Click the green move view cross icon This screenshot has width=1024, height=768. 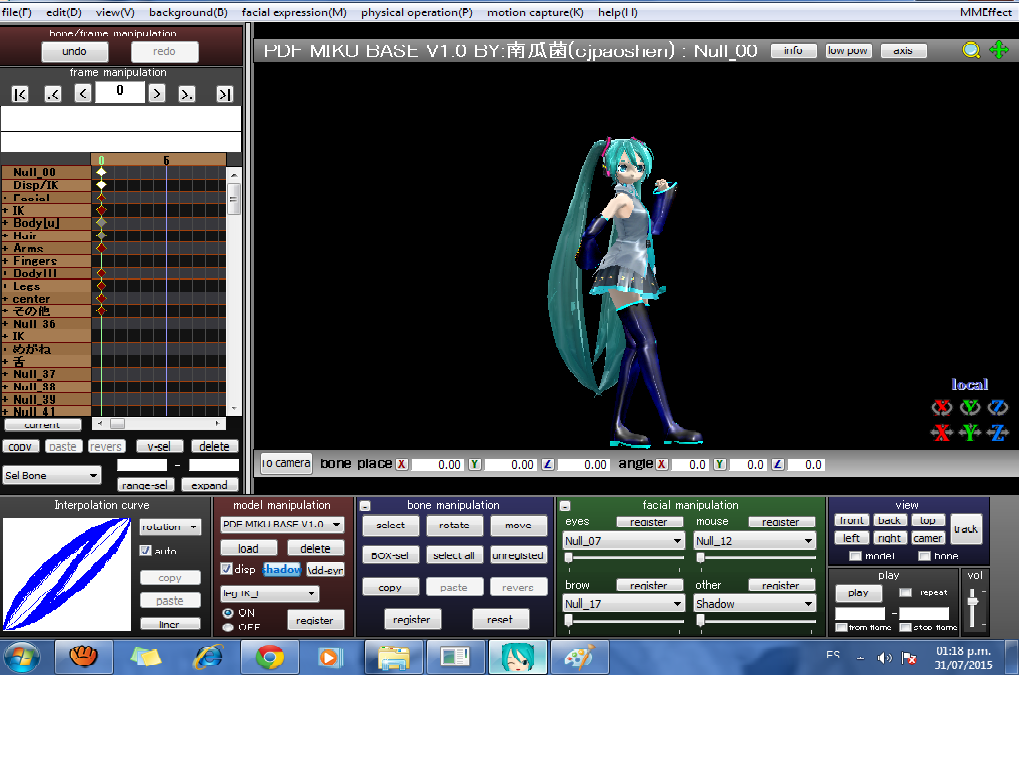[999, 50]
